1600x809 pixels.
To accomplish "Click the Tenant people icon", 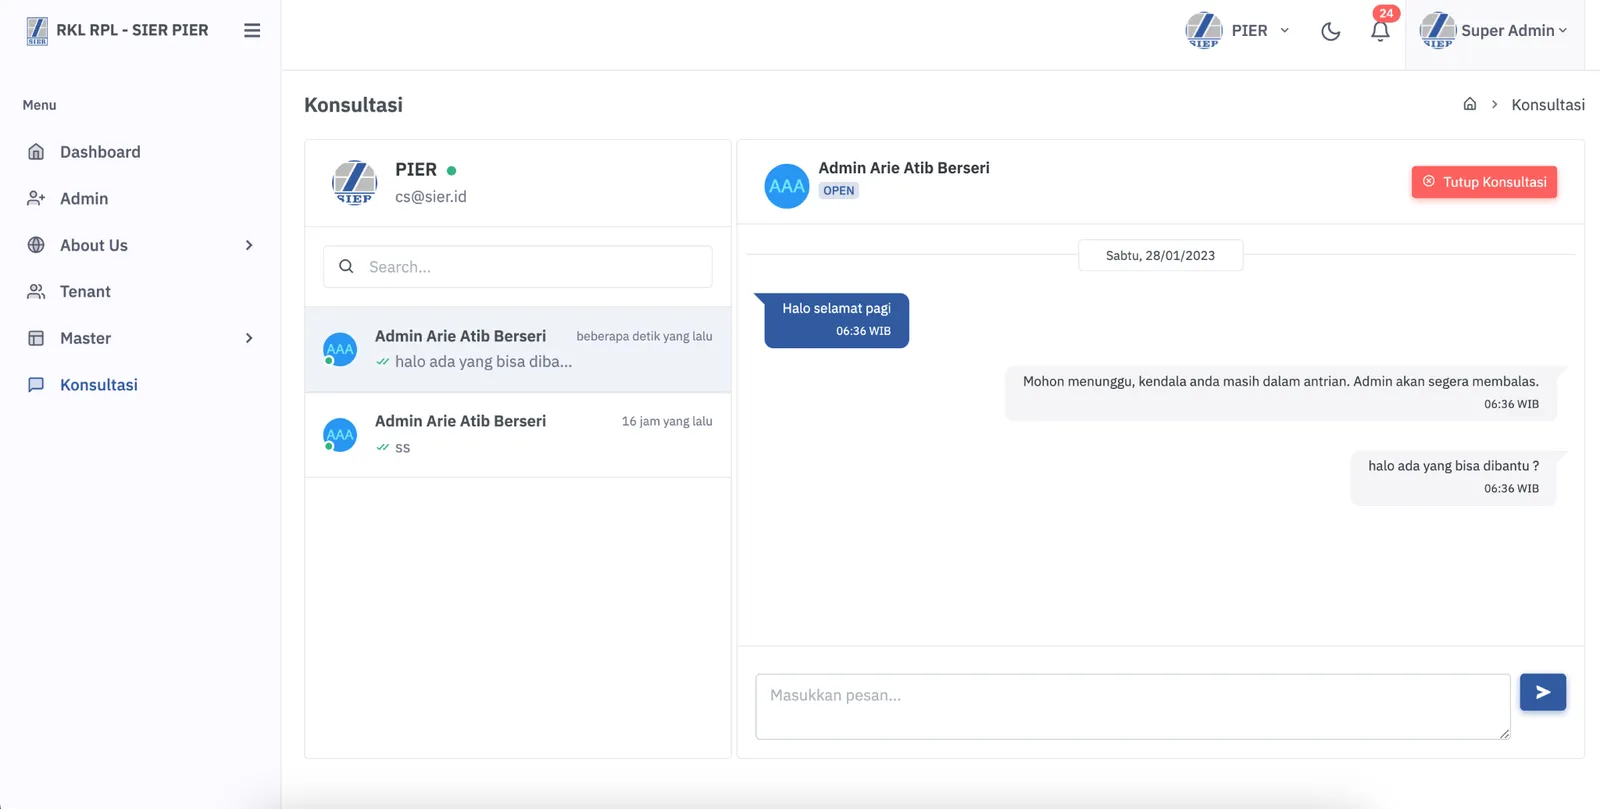I will [36, 292].
